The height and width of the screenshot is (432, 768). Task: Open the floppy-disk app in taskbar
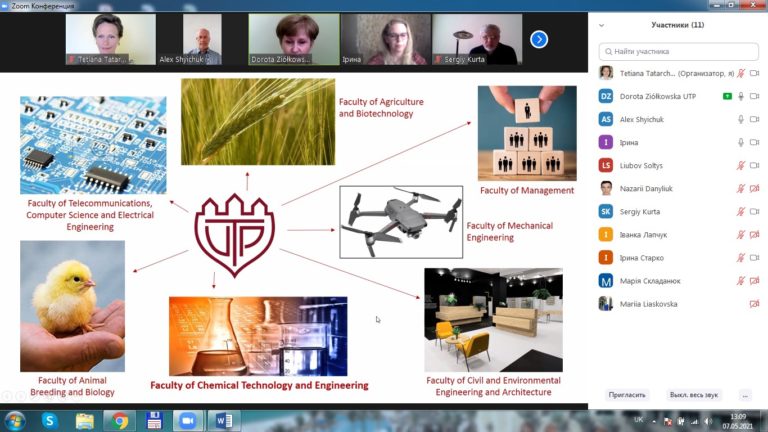(154, 421)
